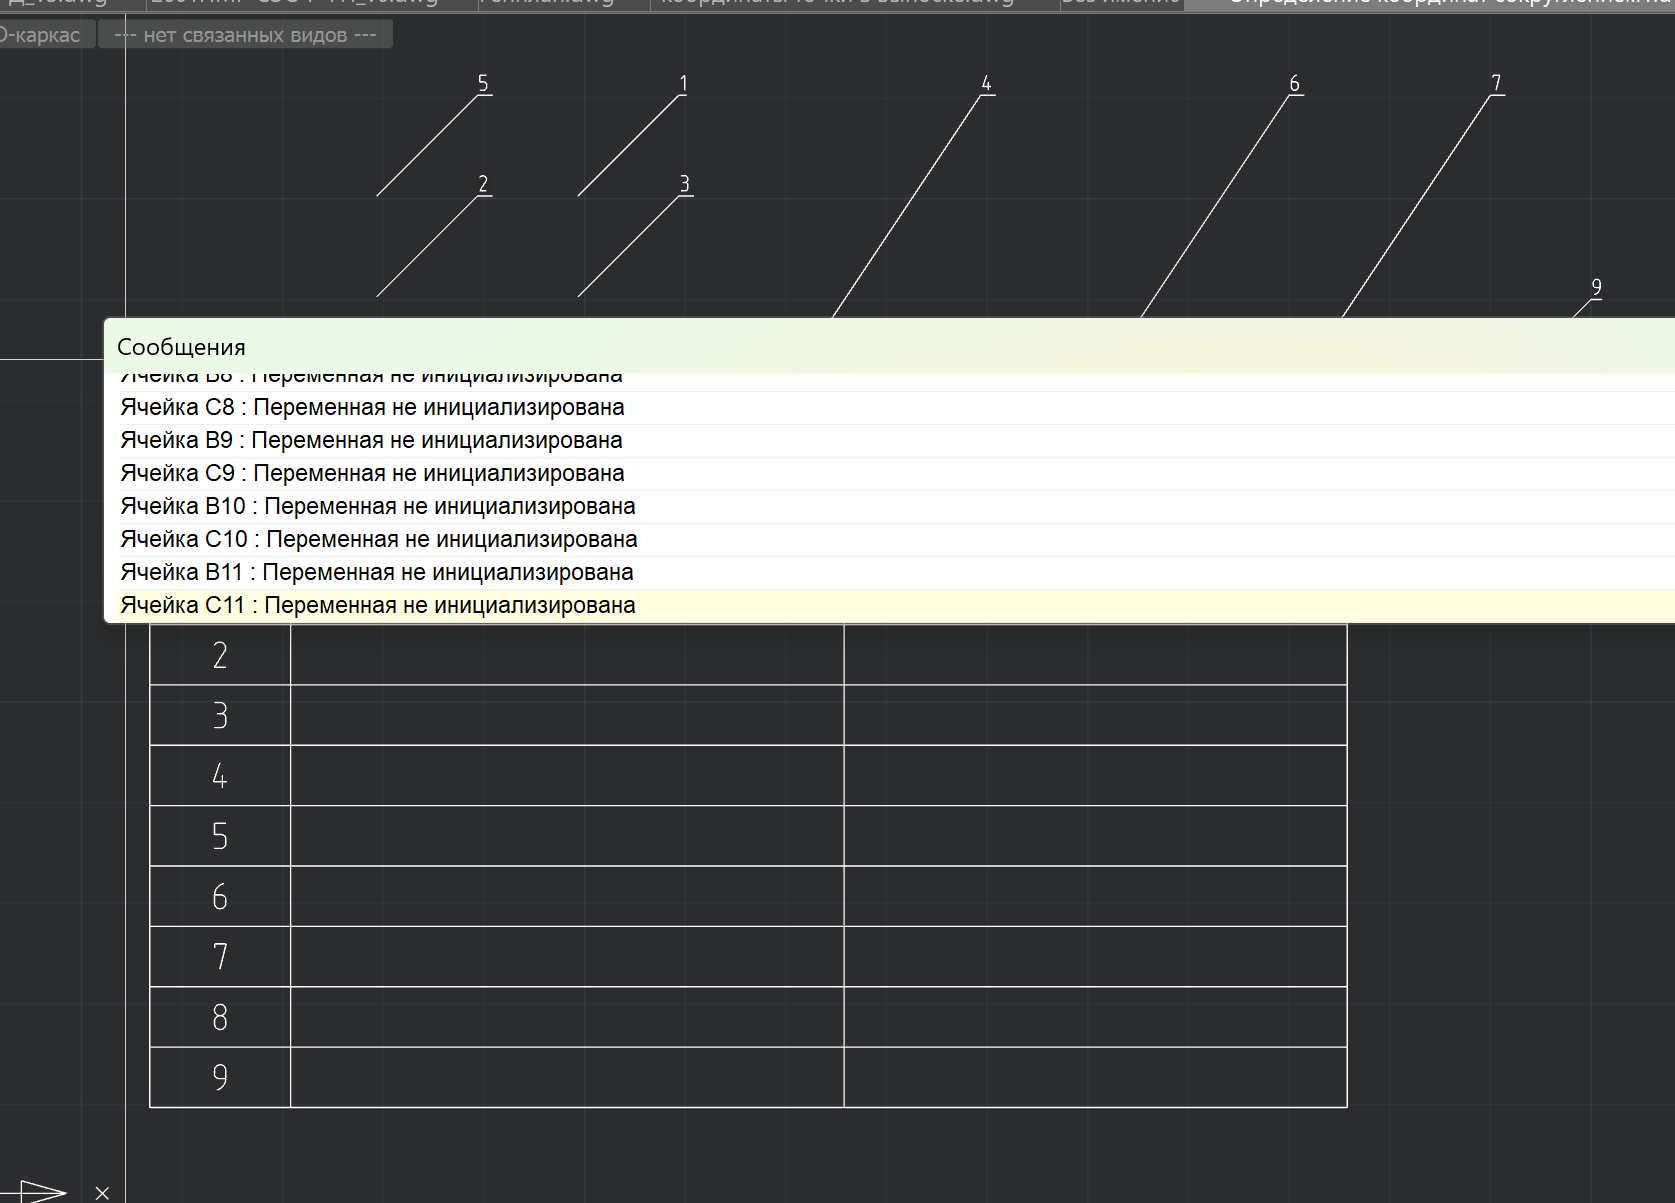Click the UCS X-axis arrow icon

click(x=40, y=1190)
